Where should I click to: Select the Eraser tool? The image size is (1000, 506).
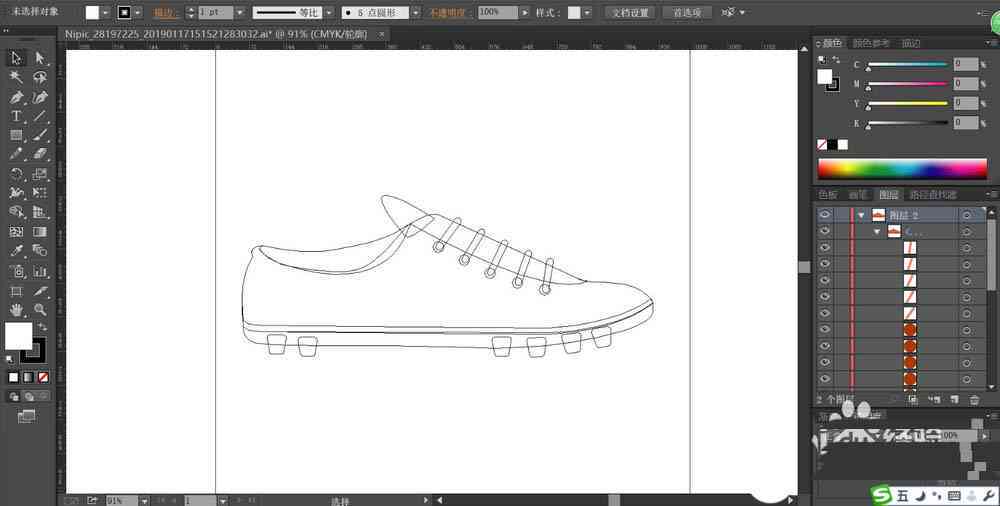(40, 154)
